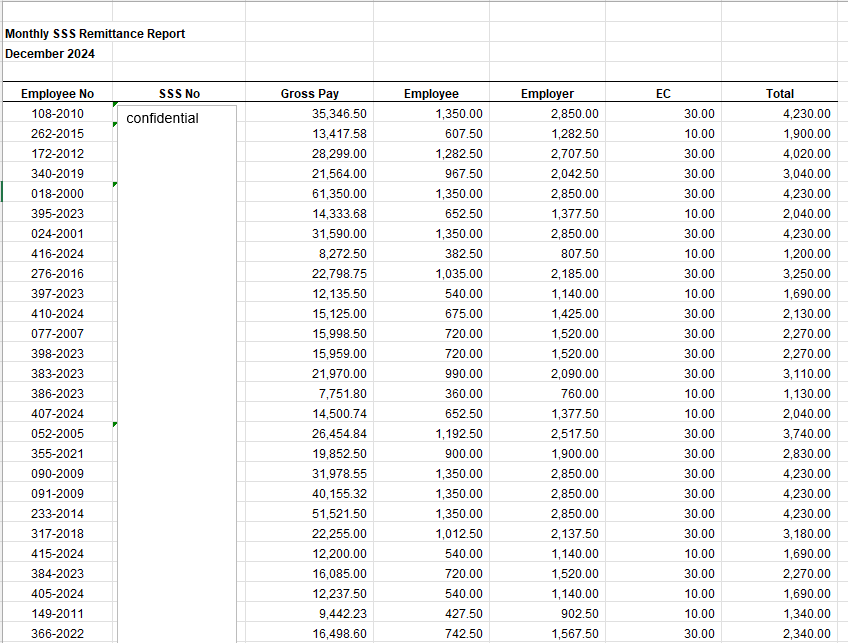Select employee number 366-2022
Screen dimensions: 848x643
57,634
